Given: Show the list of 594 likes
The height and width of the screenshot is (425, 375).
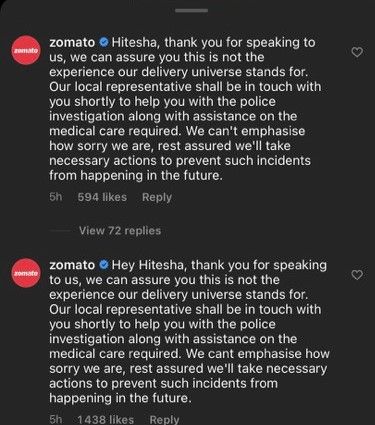Looking at the screenshot, I should [102, 197].
